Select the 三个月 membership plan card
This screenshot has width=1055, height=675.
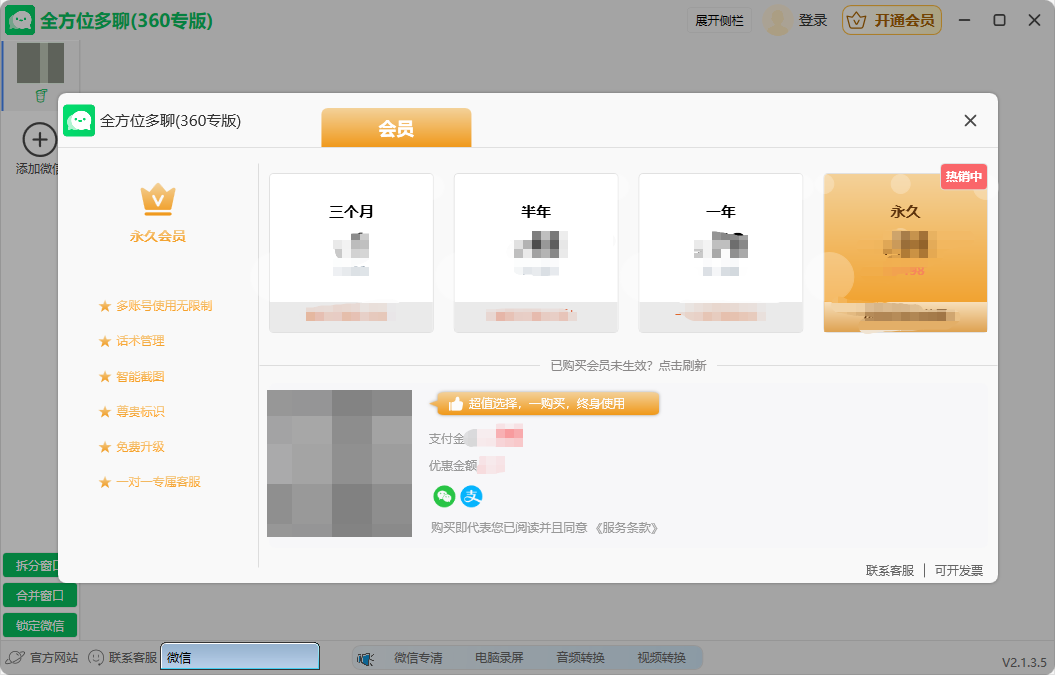[x=350, y=250]
